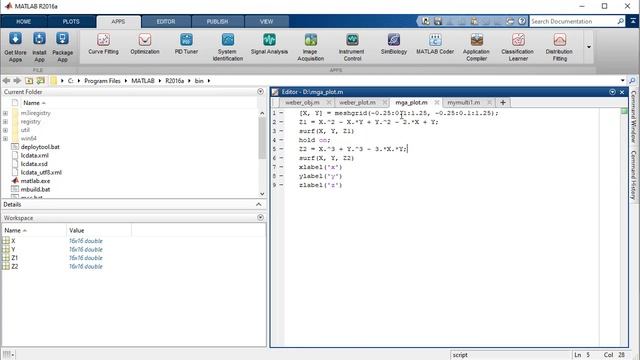Go forward in folder history
Screen dimensions: 640x360
tap(17, 80)
